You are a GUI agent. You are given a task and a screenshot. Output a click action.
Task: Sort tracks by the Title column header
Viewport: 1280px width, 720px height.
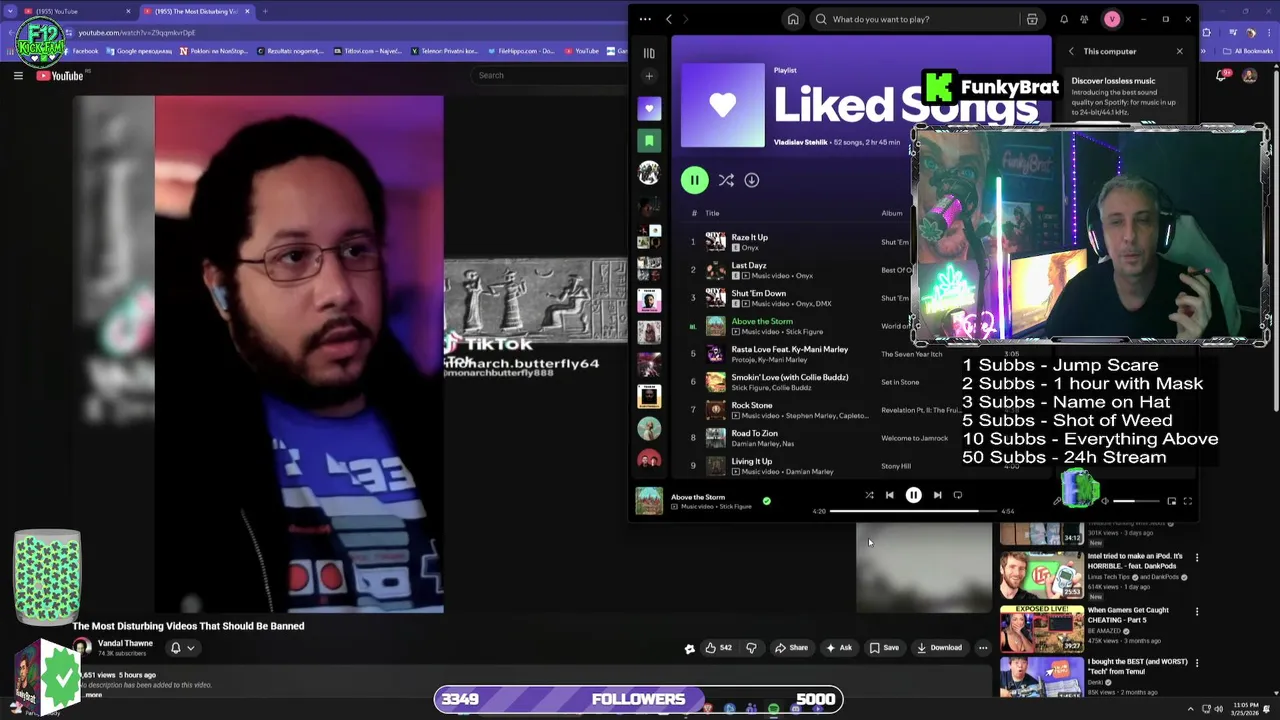click(x=712, y=213)
